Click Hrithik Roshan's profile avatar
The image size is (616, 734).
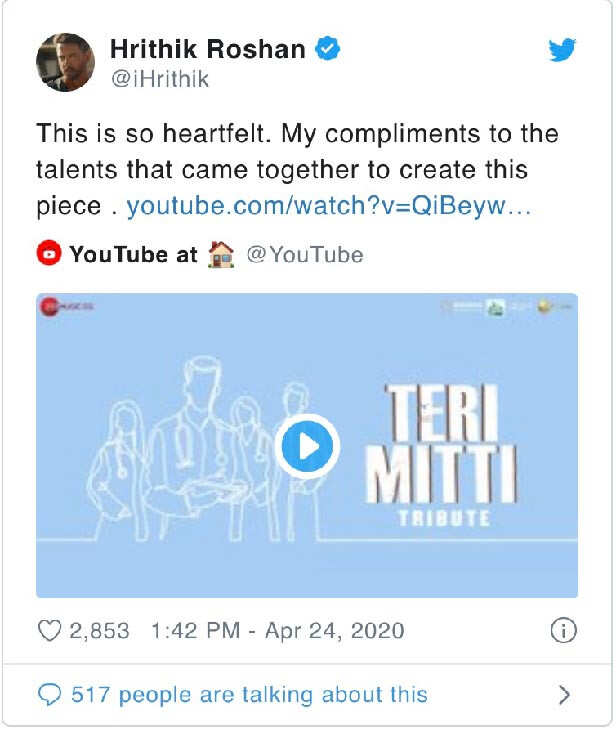(x=66, y=62)
